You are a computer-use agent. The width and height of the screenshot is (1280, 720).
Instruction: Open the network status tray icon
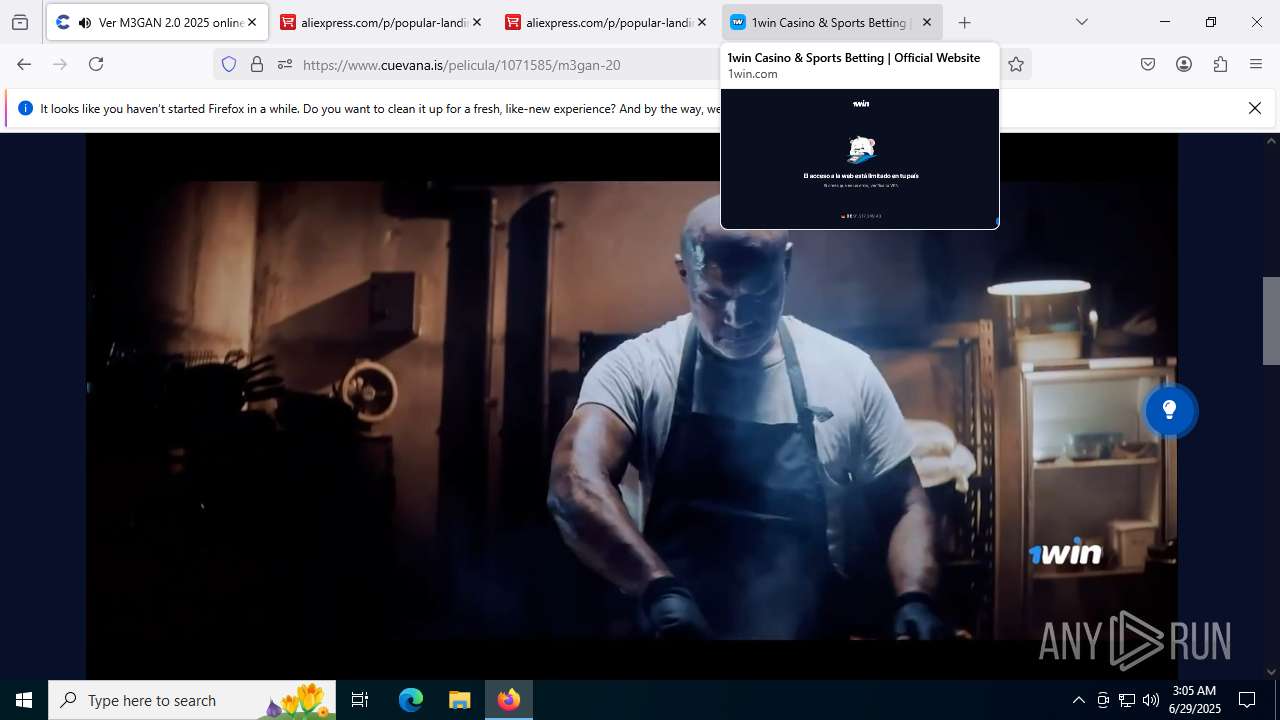(1127, 700)
